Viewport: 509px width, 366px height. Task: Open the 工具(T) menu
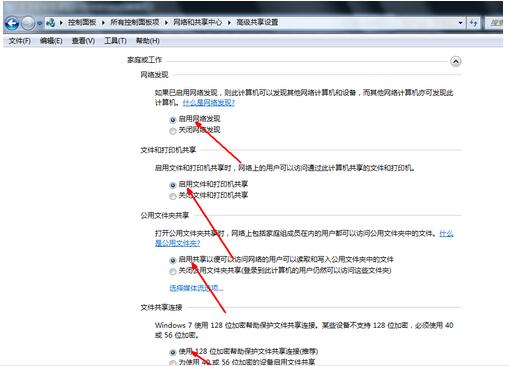(115, 41)
